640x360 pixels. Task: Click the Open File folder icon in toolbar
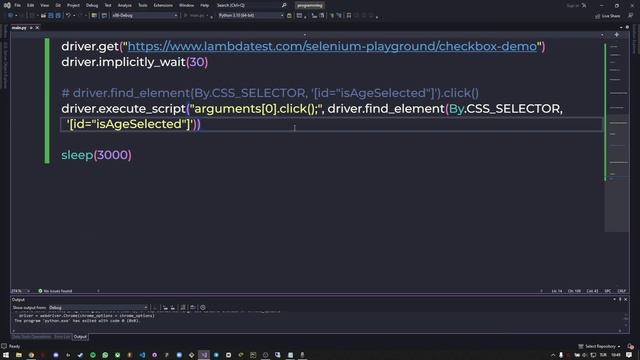[x=43, y=16]
